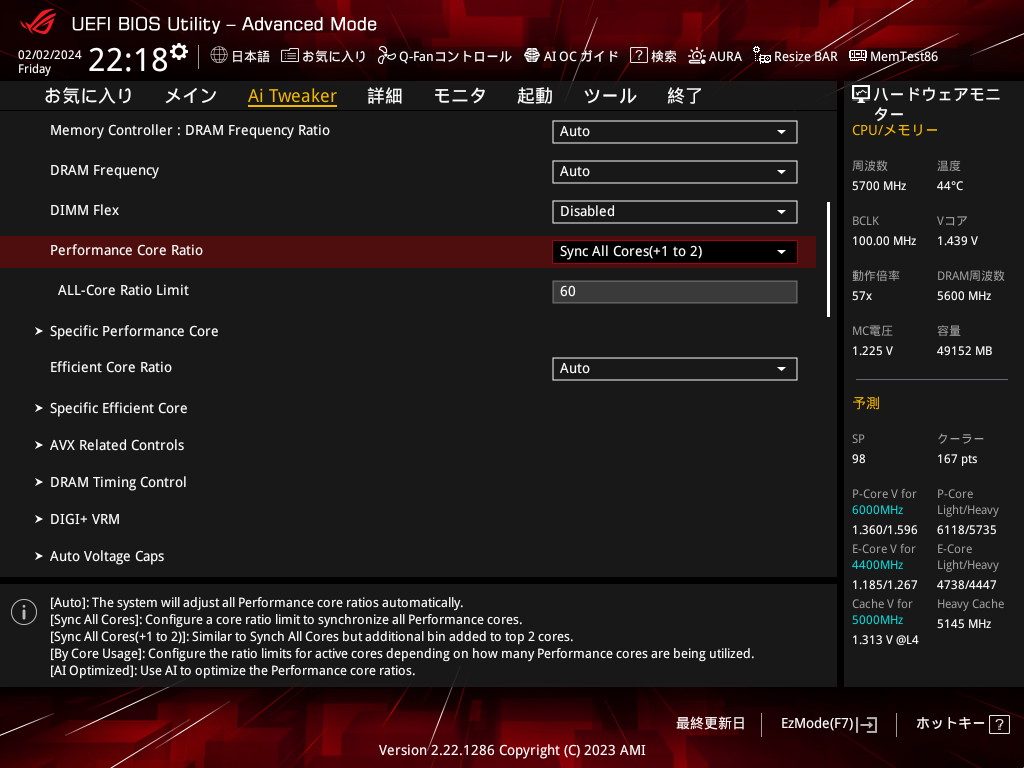This screenshot has width=1024, height=768.
Task: Click the ROG logo icon
Action: [x=38, y=24]
